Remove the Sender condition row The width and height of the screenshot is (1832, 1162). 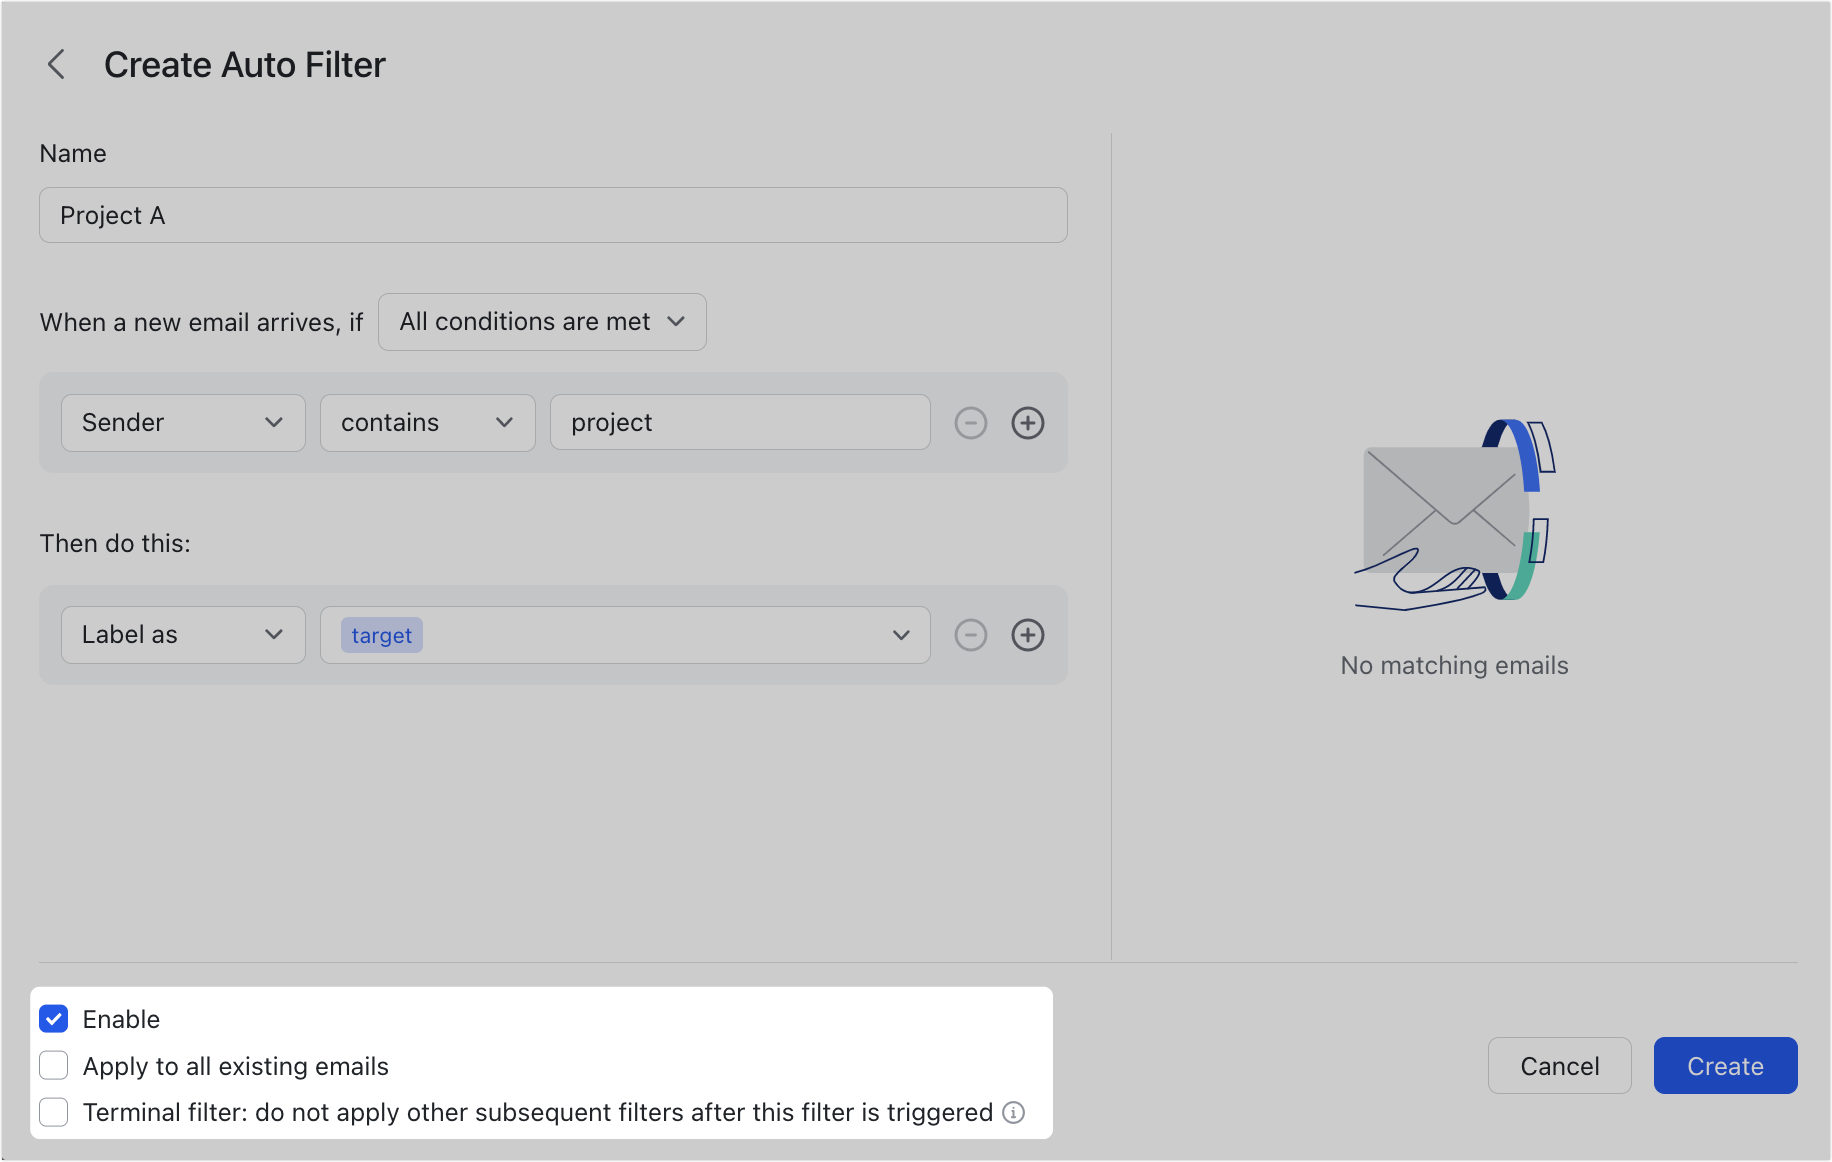pos(970,423)
